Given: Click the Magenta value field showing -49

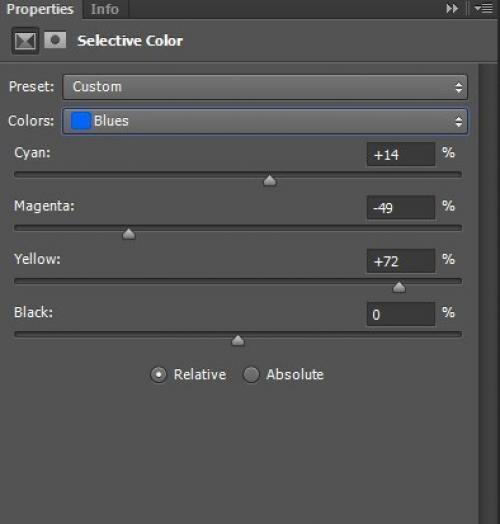Looking at the screenshot, I should point(401,208).
